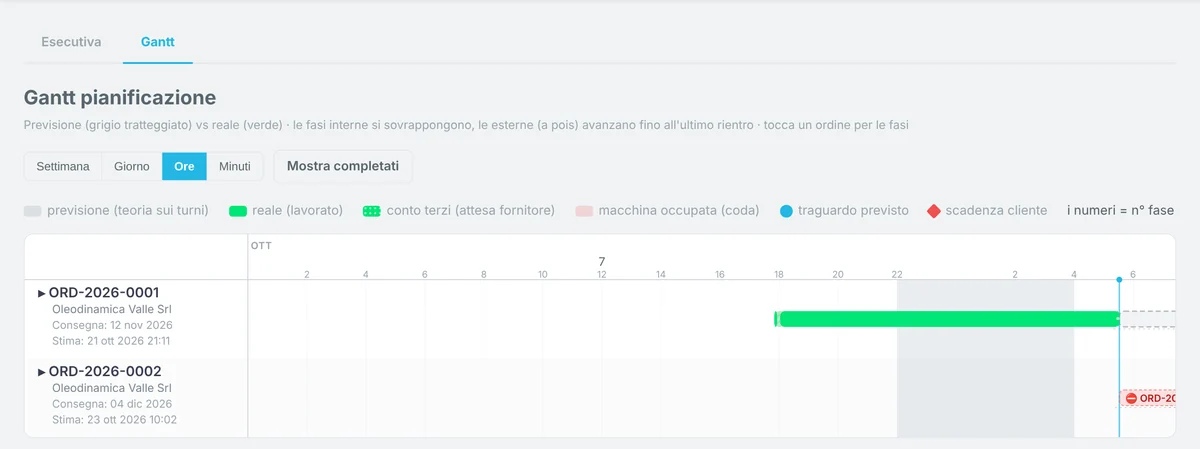Click the green reale bar of ORD-2026-0001
Screen dimensions: 1200x449
(x=947, y=319)
